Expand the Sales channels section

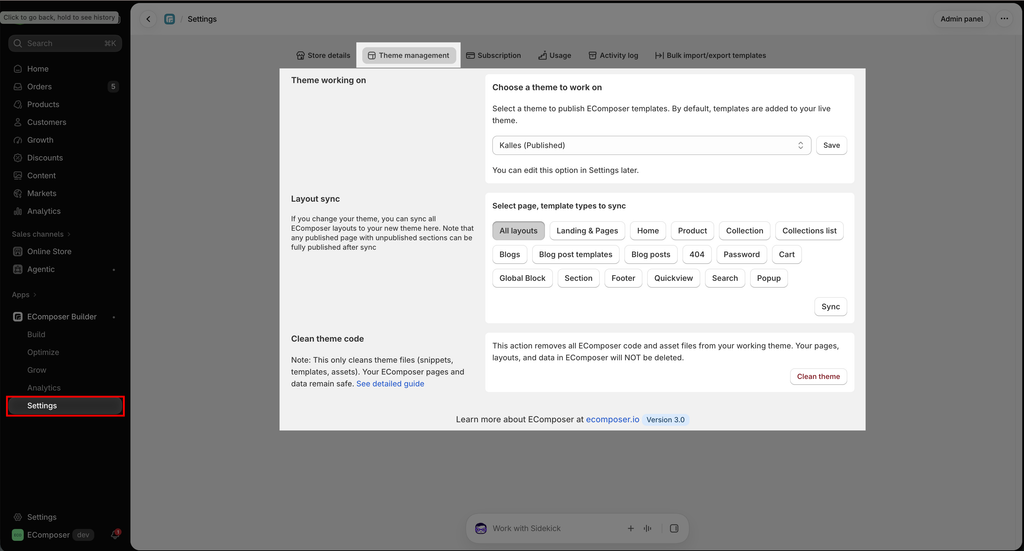tap(41, 234)
